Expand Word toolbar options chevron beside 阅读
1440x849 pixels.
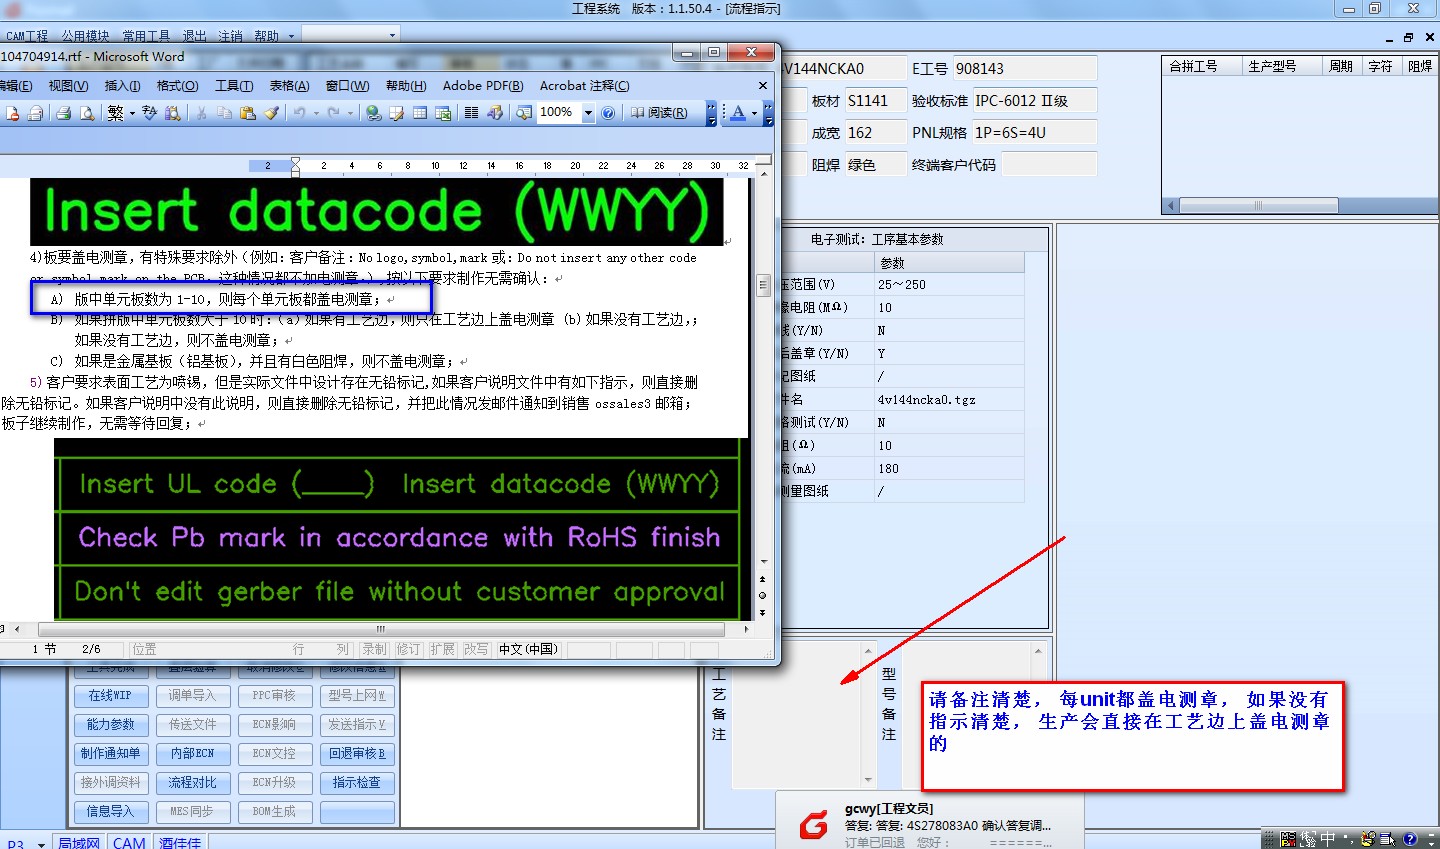point(711,113)
